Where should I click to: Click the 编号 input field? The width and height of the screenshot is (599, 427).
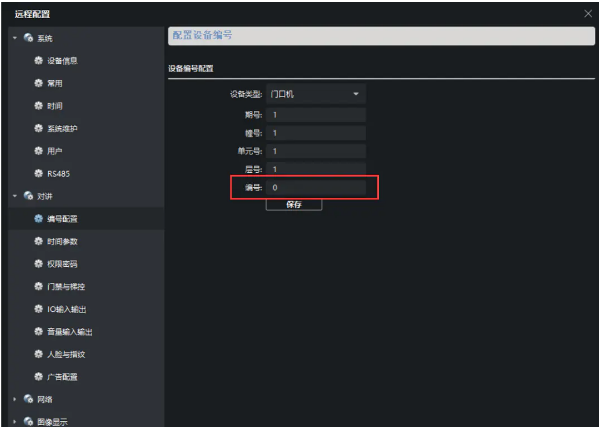316,188
